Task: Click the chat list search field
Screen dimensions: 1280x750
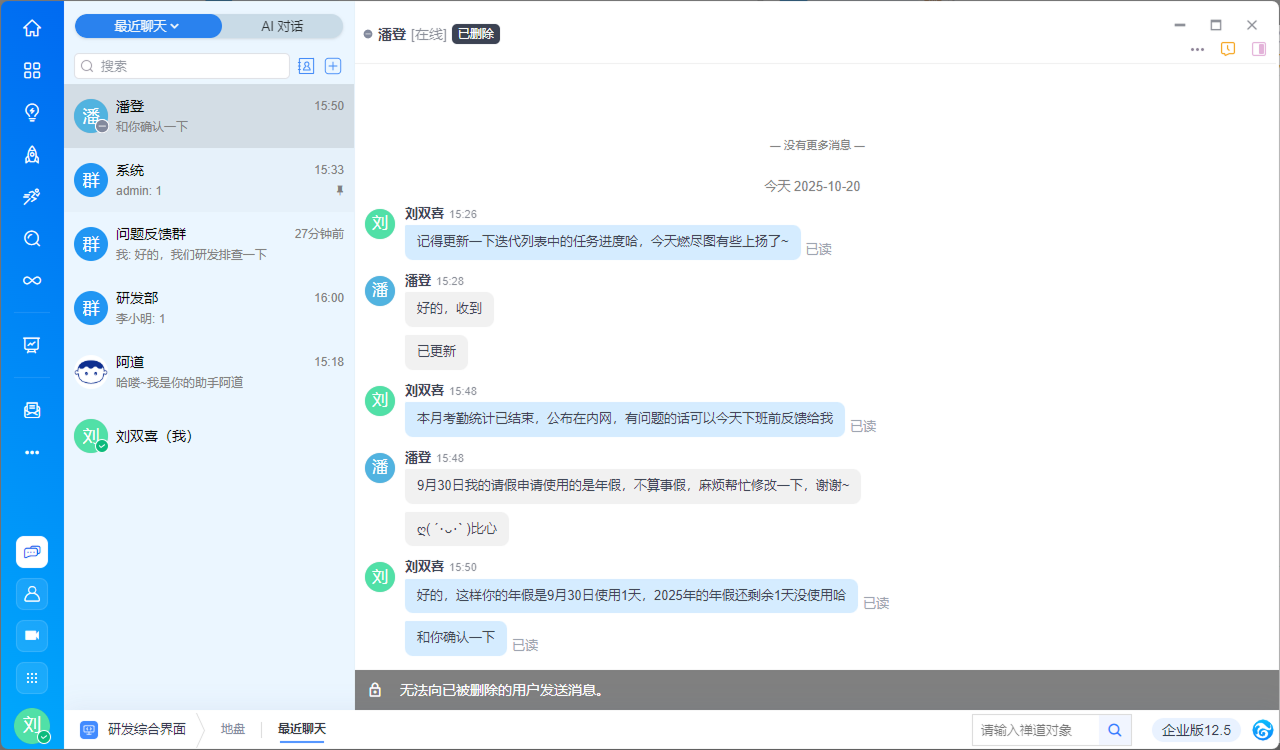Action: (x=182, y=66)
